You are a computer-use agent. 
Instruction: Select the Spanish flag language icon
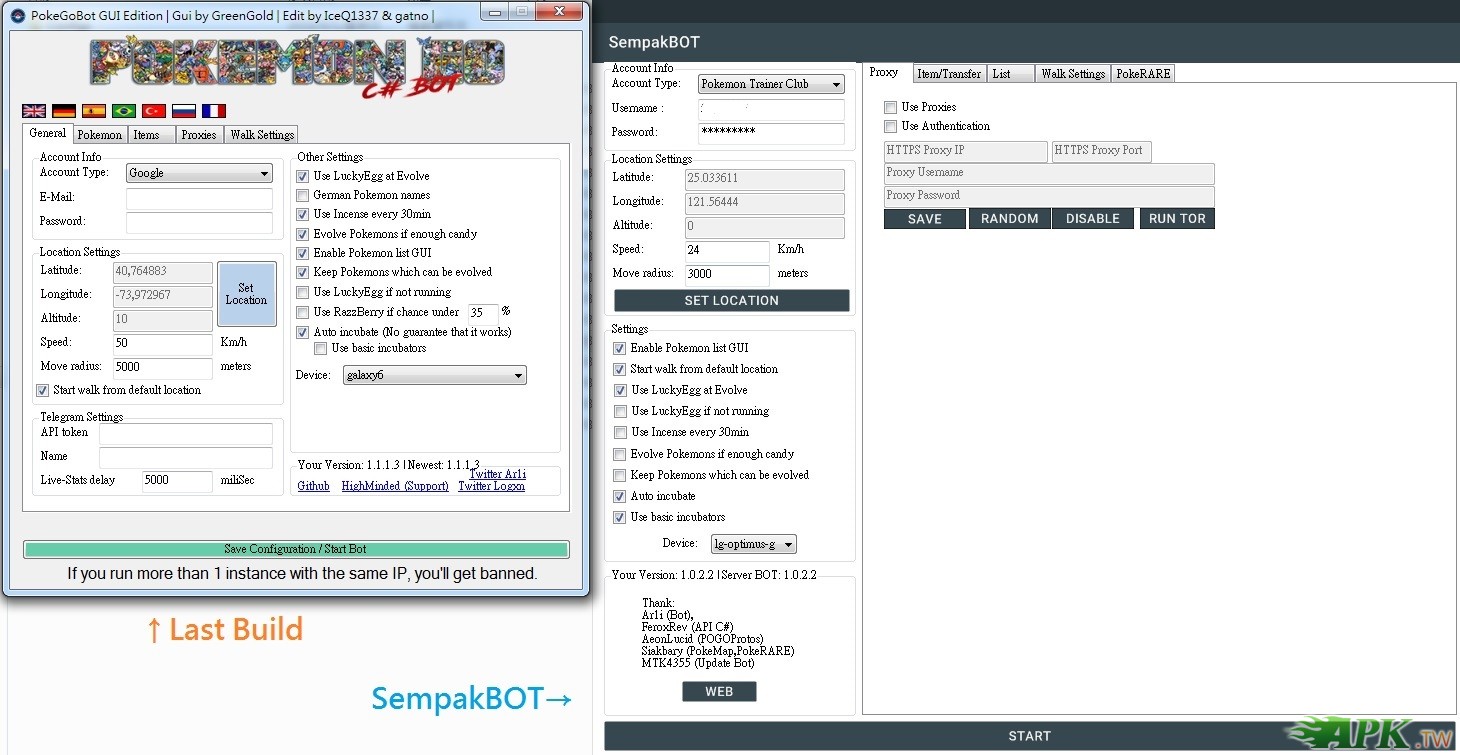pyautogui.click(x=94, y=111)
